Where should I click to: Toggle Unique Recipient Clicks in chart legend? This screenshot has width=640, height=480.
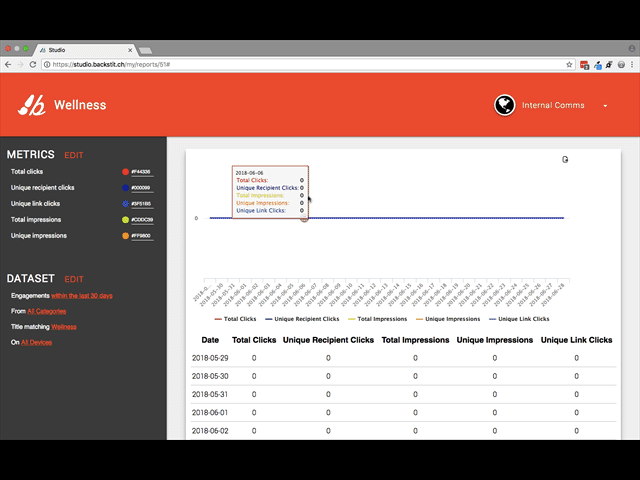[302, 319]
